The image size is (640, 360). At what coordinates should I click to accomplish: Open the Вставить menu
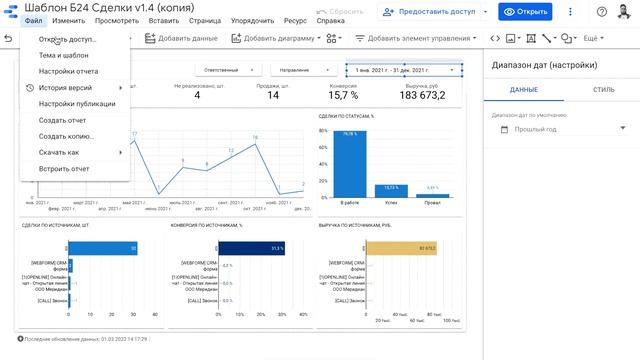[164, 20]
